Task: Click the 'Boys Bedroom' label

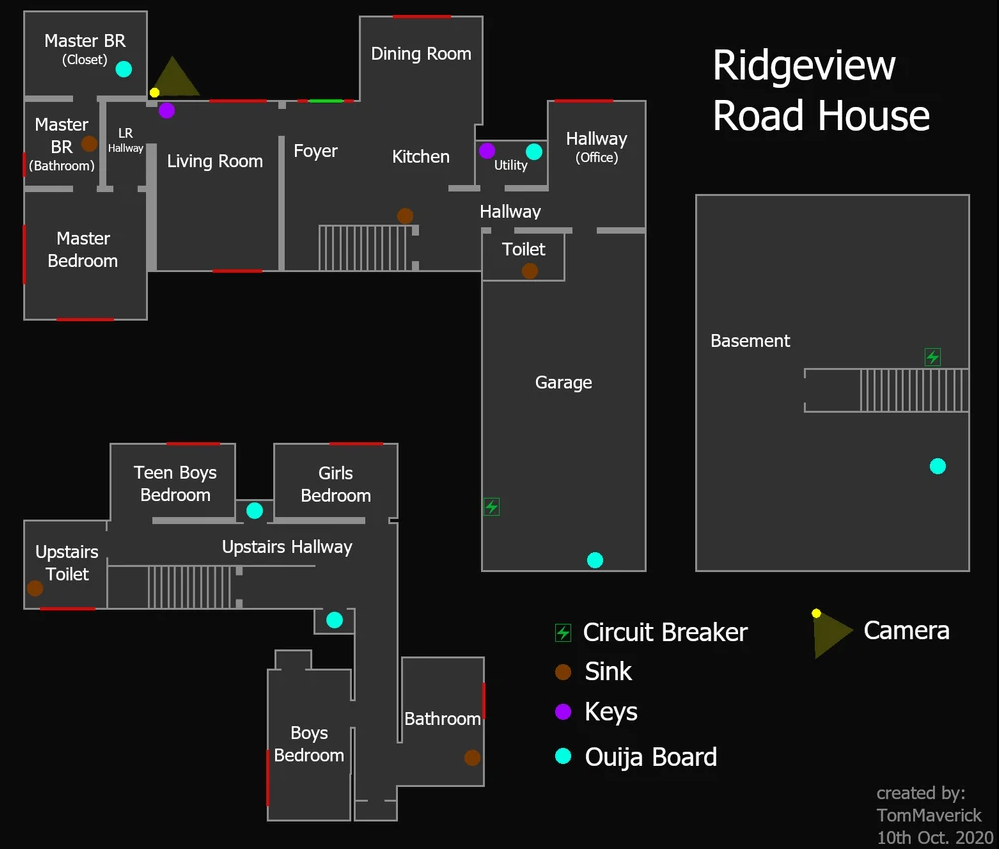Action: point(309,744)
